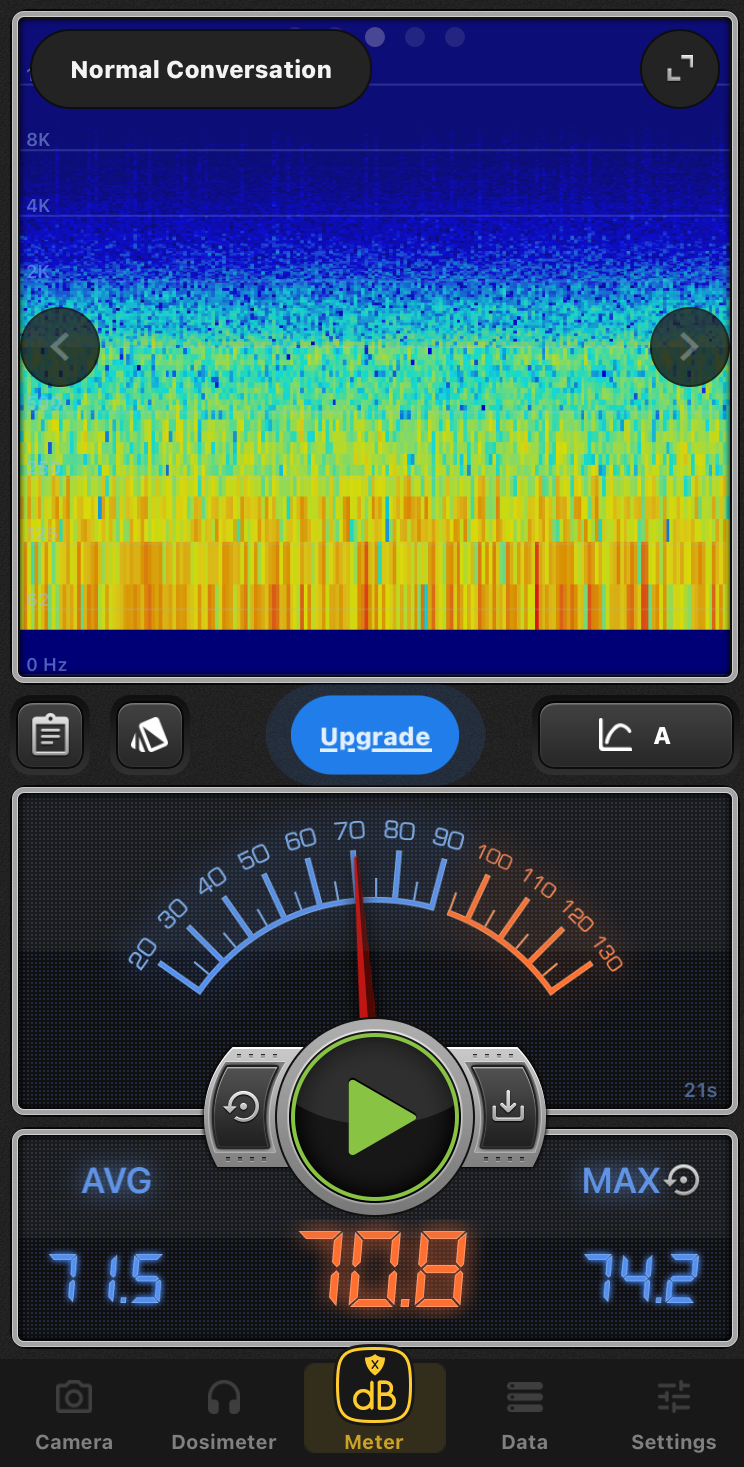Image resolution: width=744 pixels, height=1467 pixels.
Task: Tap the eraser/theme icon button
Action: 150,736
